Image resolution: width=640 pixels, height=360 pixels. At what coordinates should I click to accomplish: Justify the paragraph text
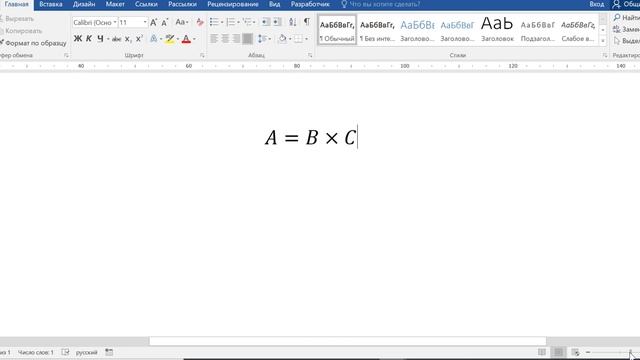click(x=247, y=39)
